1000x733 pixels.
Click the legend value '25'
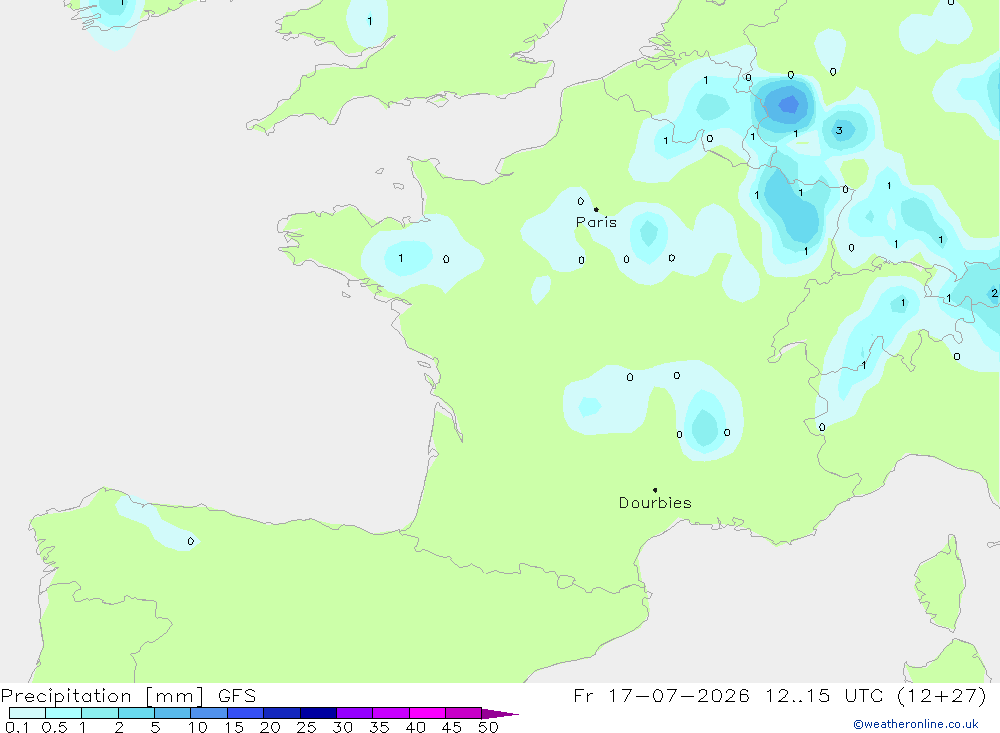pos(306,727)
